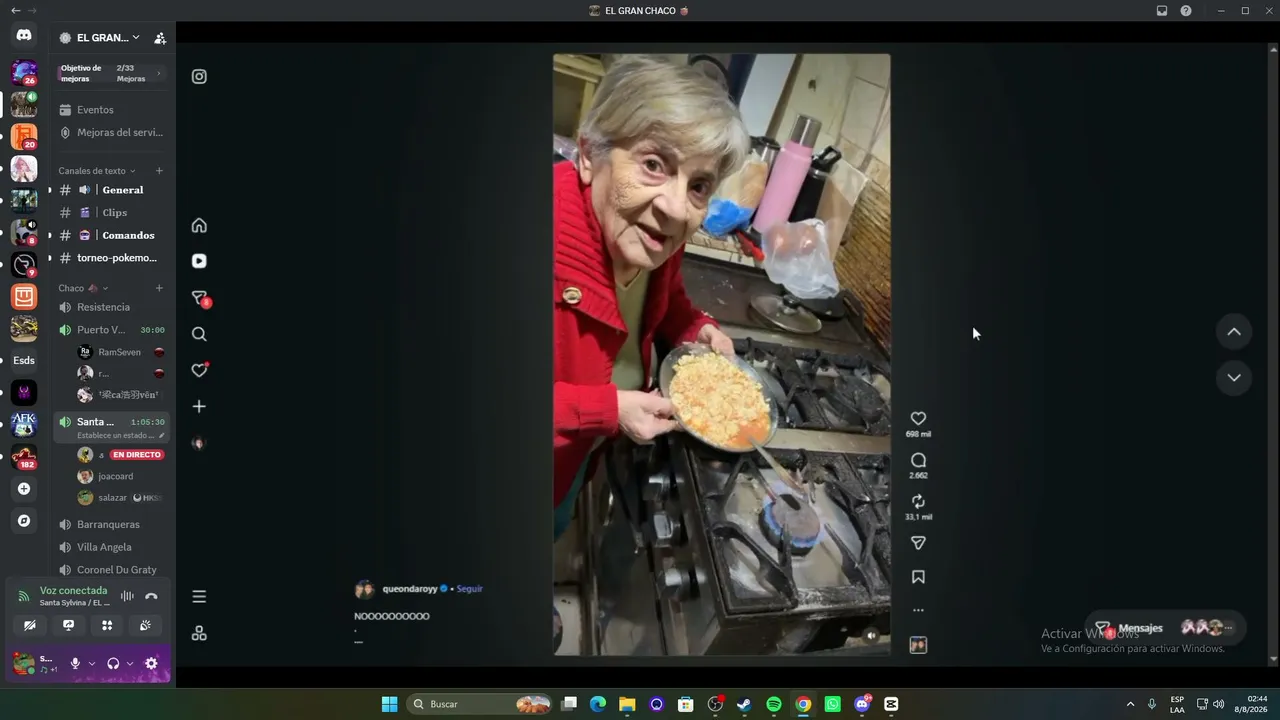This screenshot has height=720, width=1280.
Task: Open Steam from the taskbar
Action: 744,704
